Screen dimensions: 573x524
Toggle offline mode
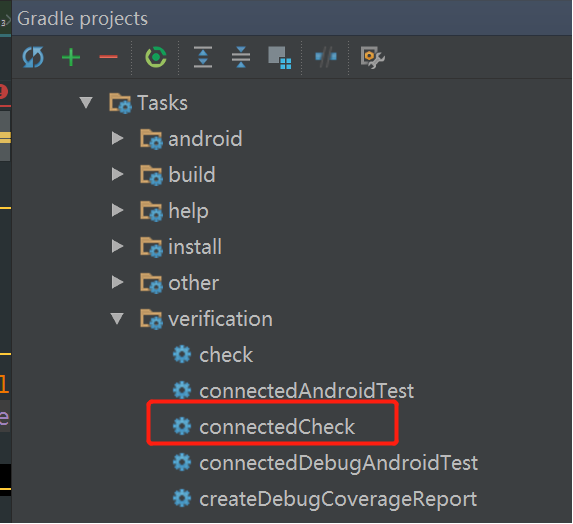pos(326,57)
